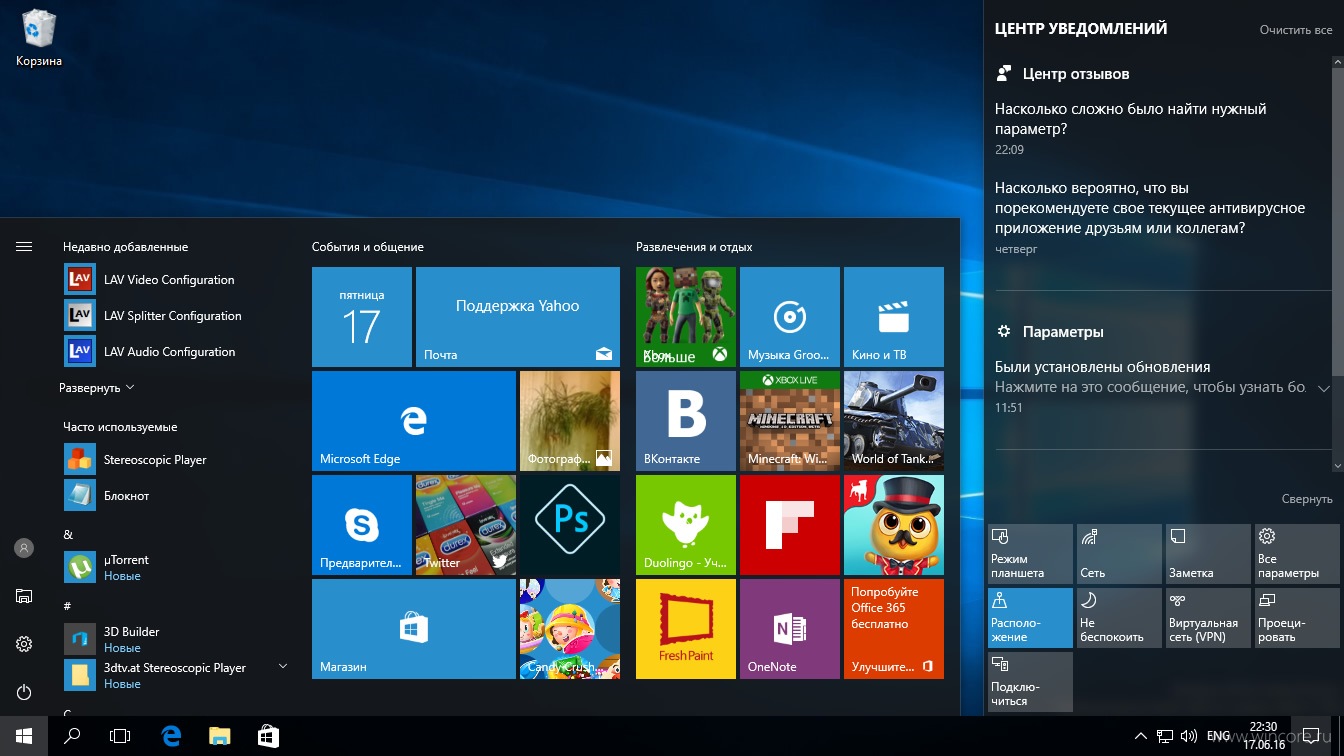
Task: Open the Xbox tile
Action: (x=686, y=317)
